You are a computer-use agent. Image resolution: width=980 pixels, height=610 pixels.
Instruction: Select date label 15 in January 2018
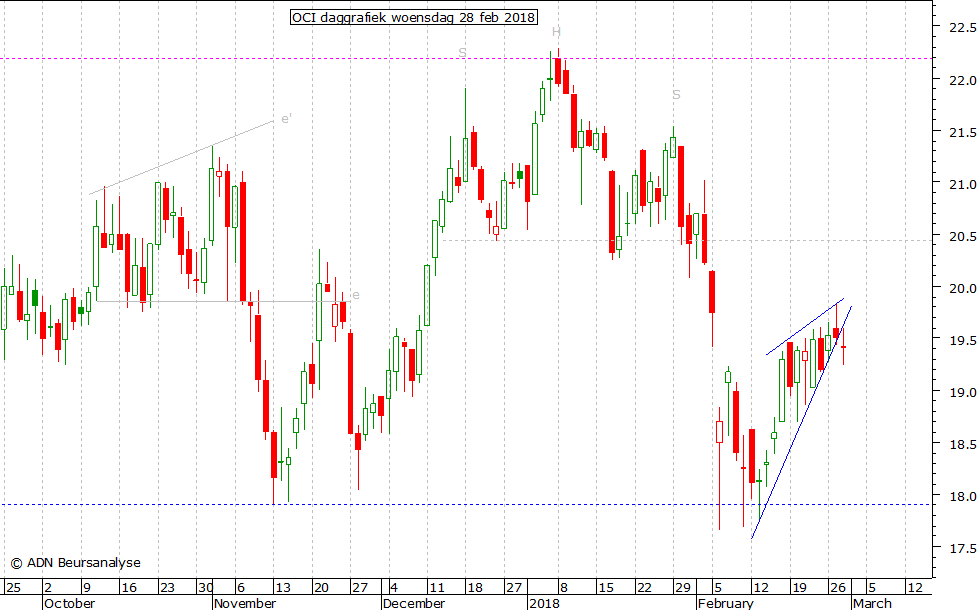(x=606, y=588)
